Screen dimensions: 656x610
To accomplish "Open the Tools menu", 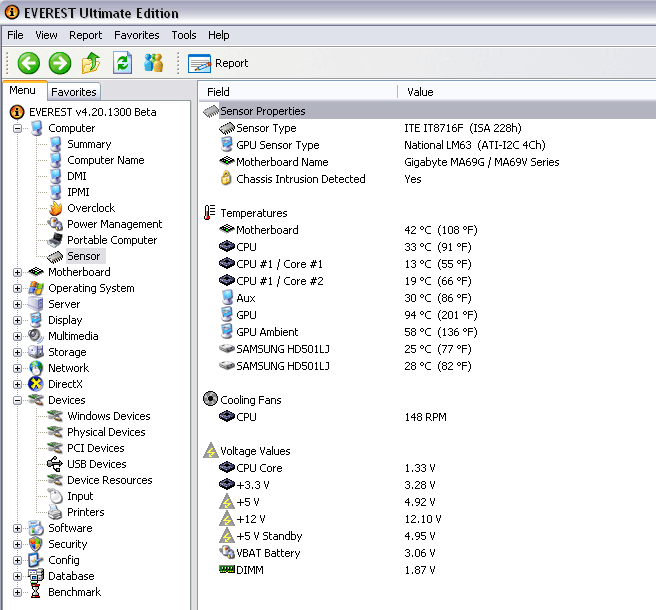I will tap(184, 35).
